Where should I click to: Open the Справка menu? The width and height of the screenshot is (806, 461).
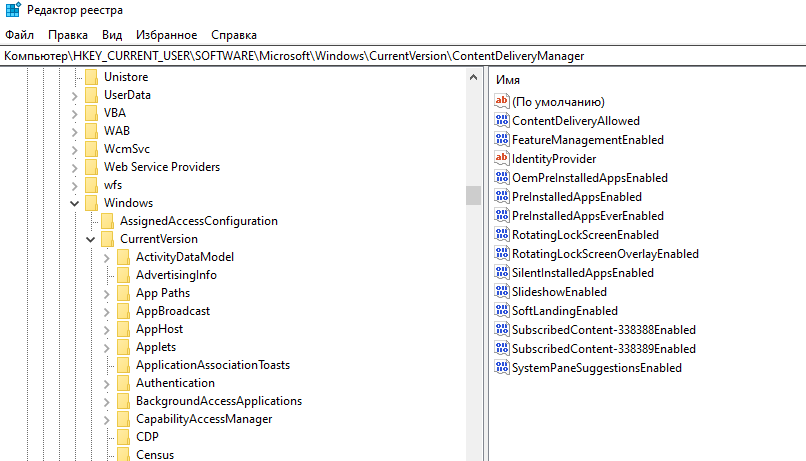[234, 35]
